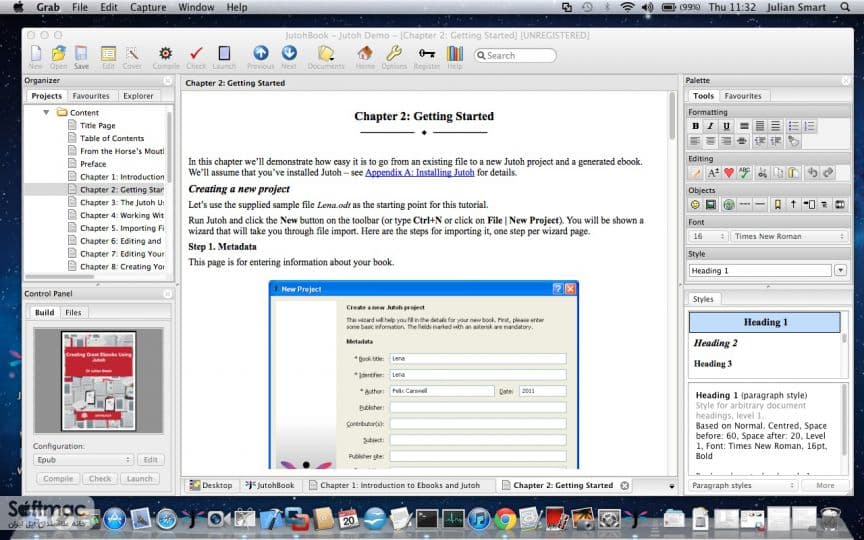Open the Epub configuration dropdown
The image size is (864, 540).
[x=83, y=460]
